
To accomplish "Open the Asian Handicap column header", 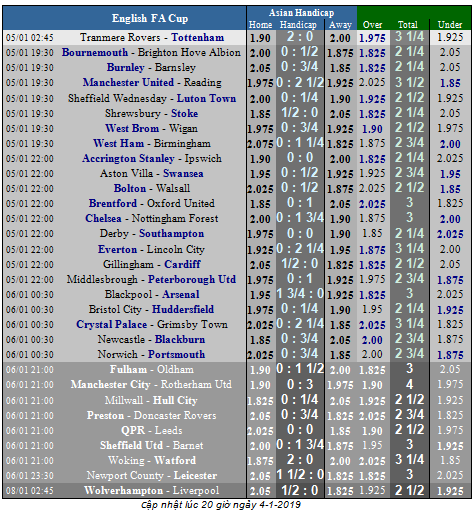I will (x=301, y=13).
